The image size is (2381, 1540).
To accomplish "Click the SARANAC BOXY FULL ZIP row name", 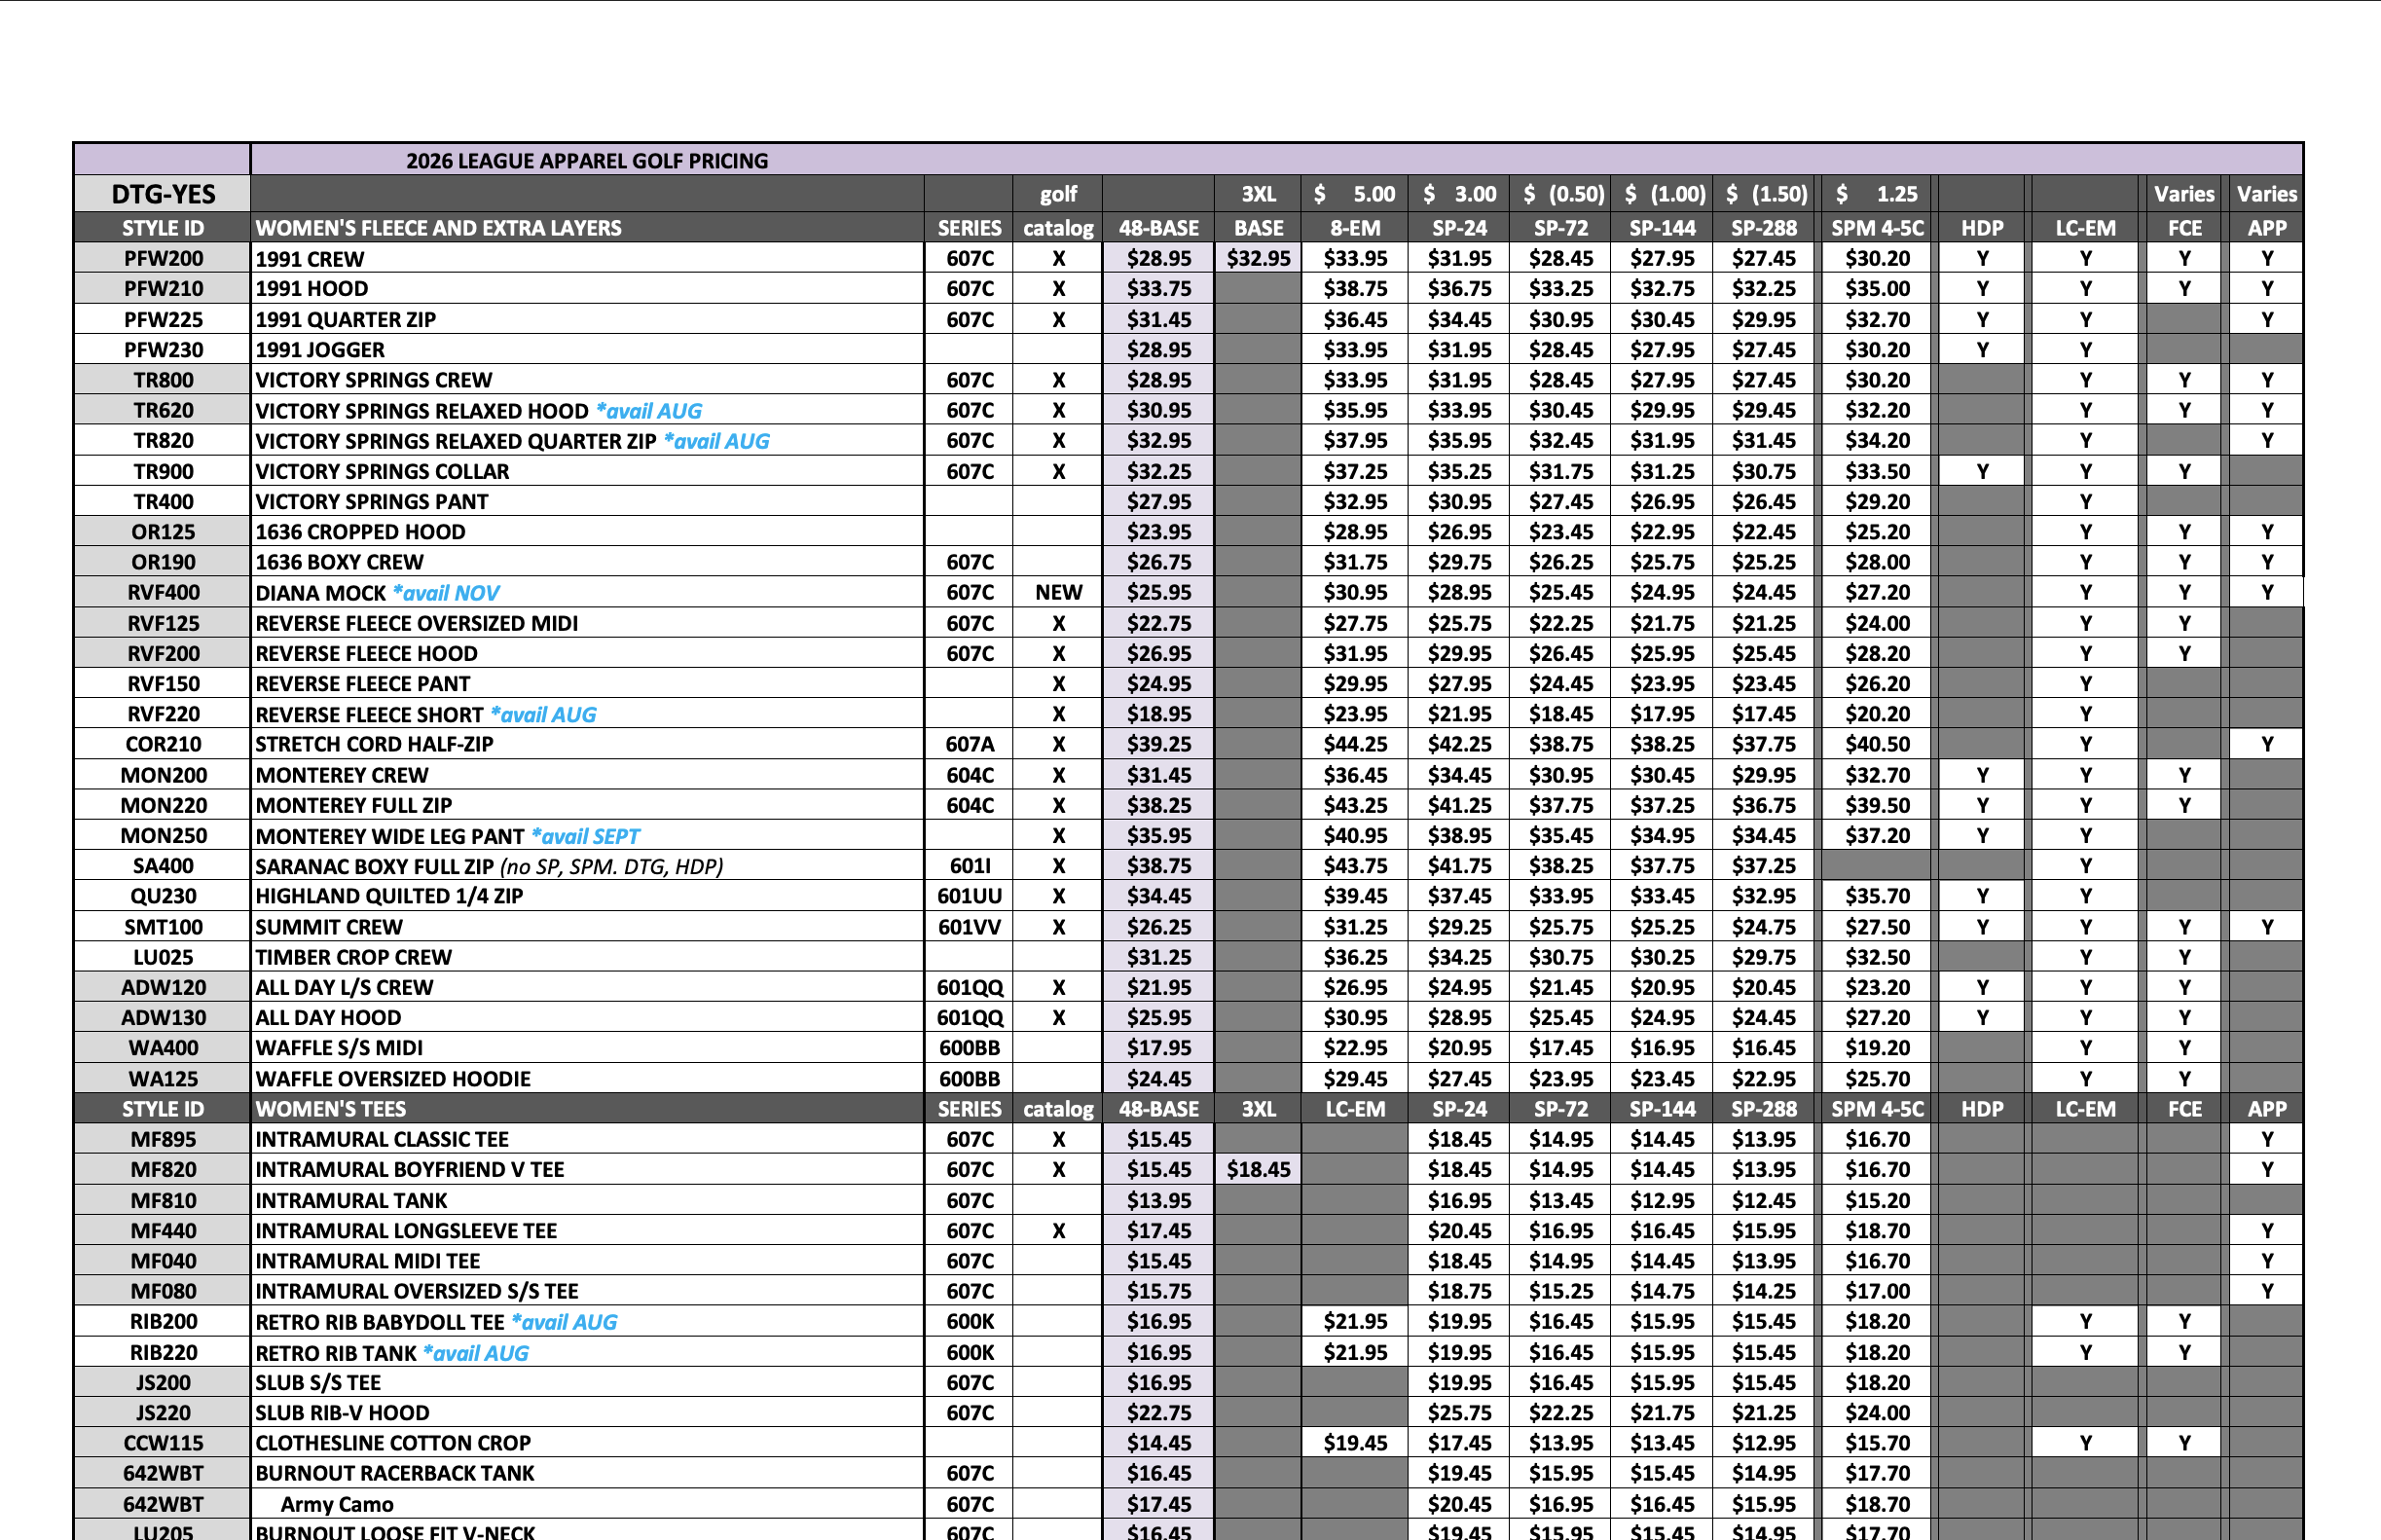I will (374, 866).
